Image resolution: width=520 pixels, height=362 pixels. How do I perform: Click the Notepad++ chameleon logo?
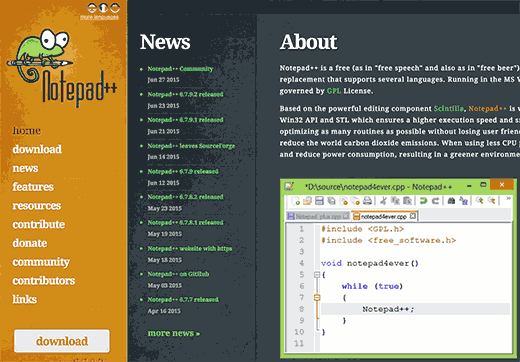[x=62, y=68]
